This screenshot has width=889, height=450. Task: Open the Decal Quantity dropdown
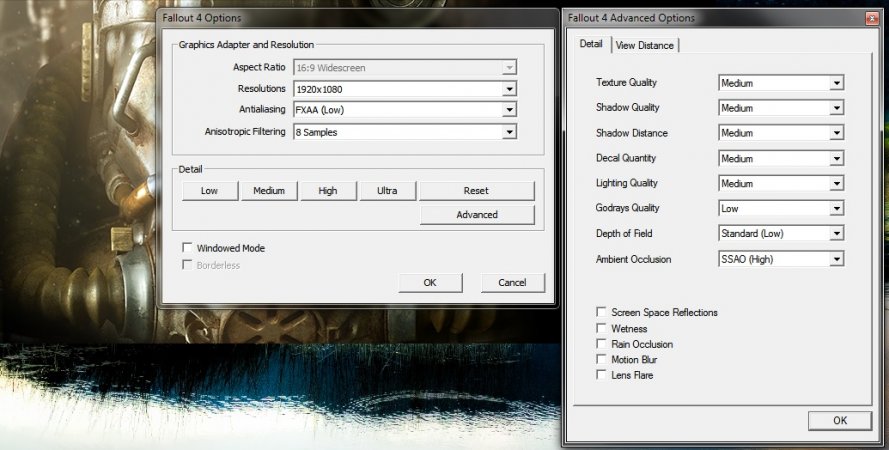click(x=781, y=158)
